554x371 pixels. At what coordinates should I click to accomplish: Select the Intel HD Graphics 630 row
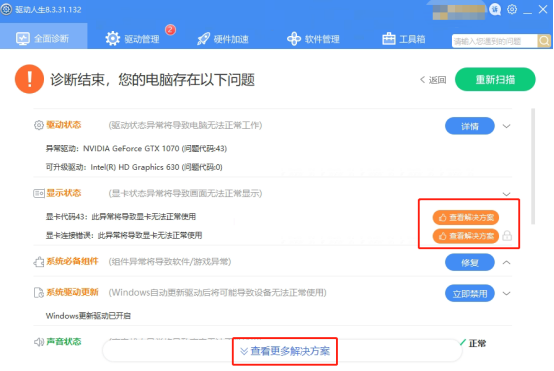pyautogui.click(x=134, y=167)
